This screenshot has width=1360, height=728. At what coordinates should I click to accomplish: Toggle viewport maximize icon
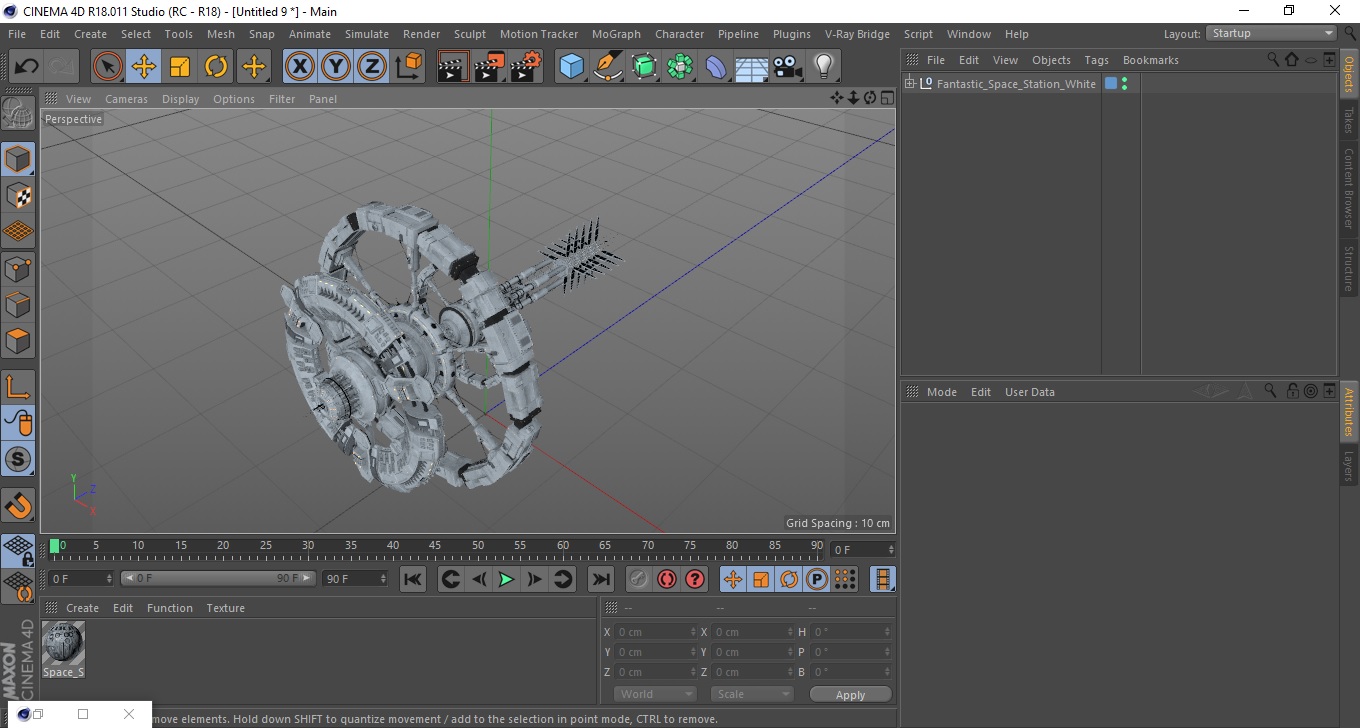click(887, 98)
